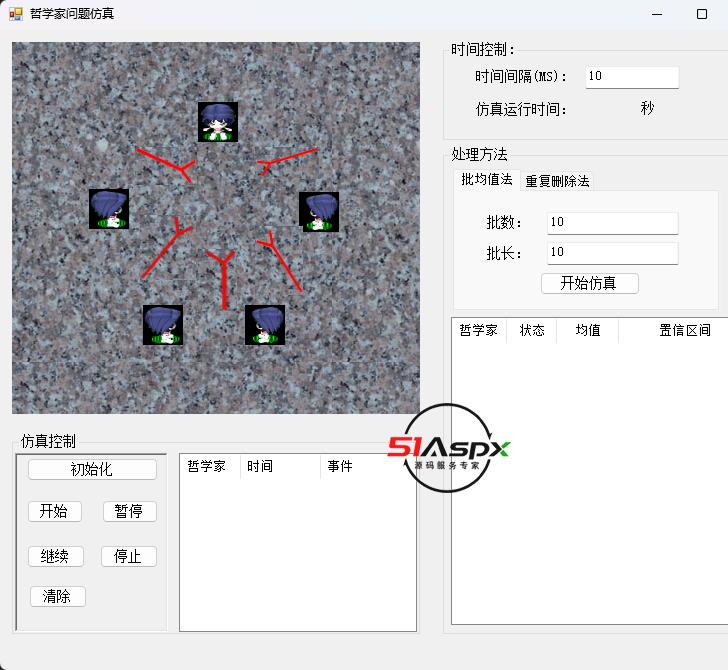The image size is (728, 670).
Task: Click the app icon in title bar
Action: pos(15,14)
